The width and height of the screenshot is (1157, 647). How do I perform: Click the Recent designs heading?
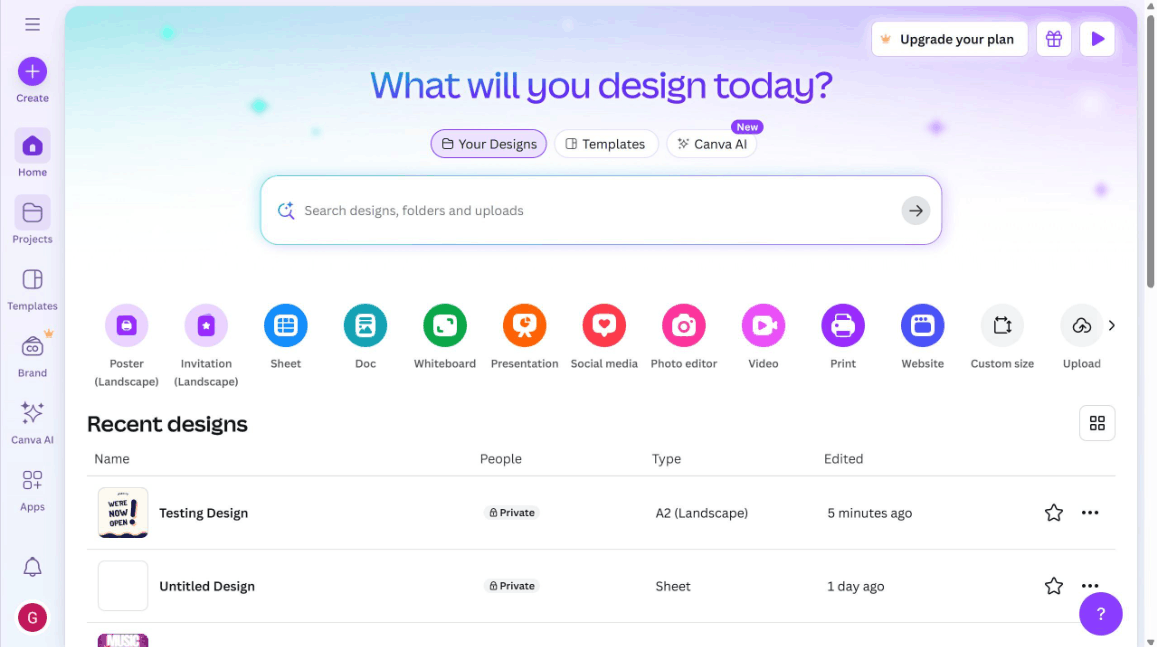pyautogui.click(x=167, y=424)
